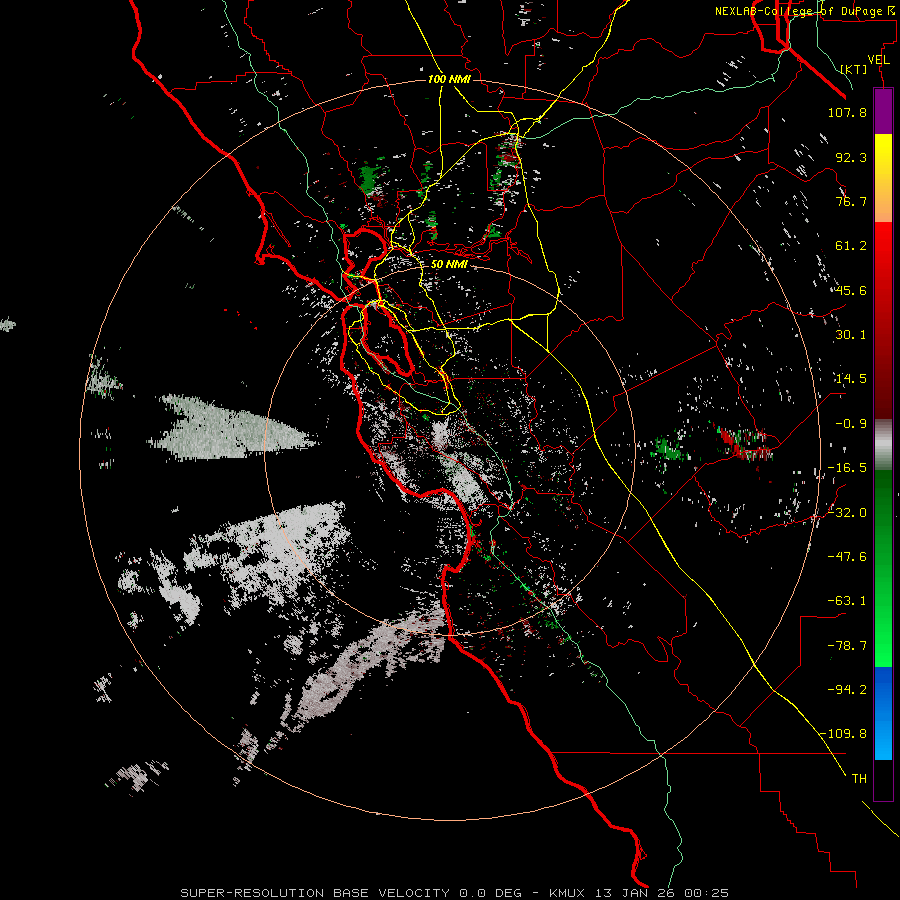Click the 13 JAN 26 date in the caption
Viewport: 900px width, 900px height.
click(636, 893)
